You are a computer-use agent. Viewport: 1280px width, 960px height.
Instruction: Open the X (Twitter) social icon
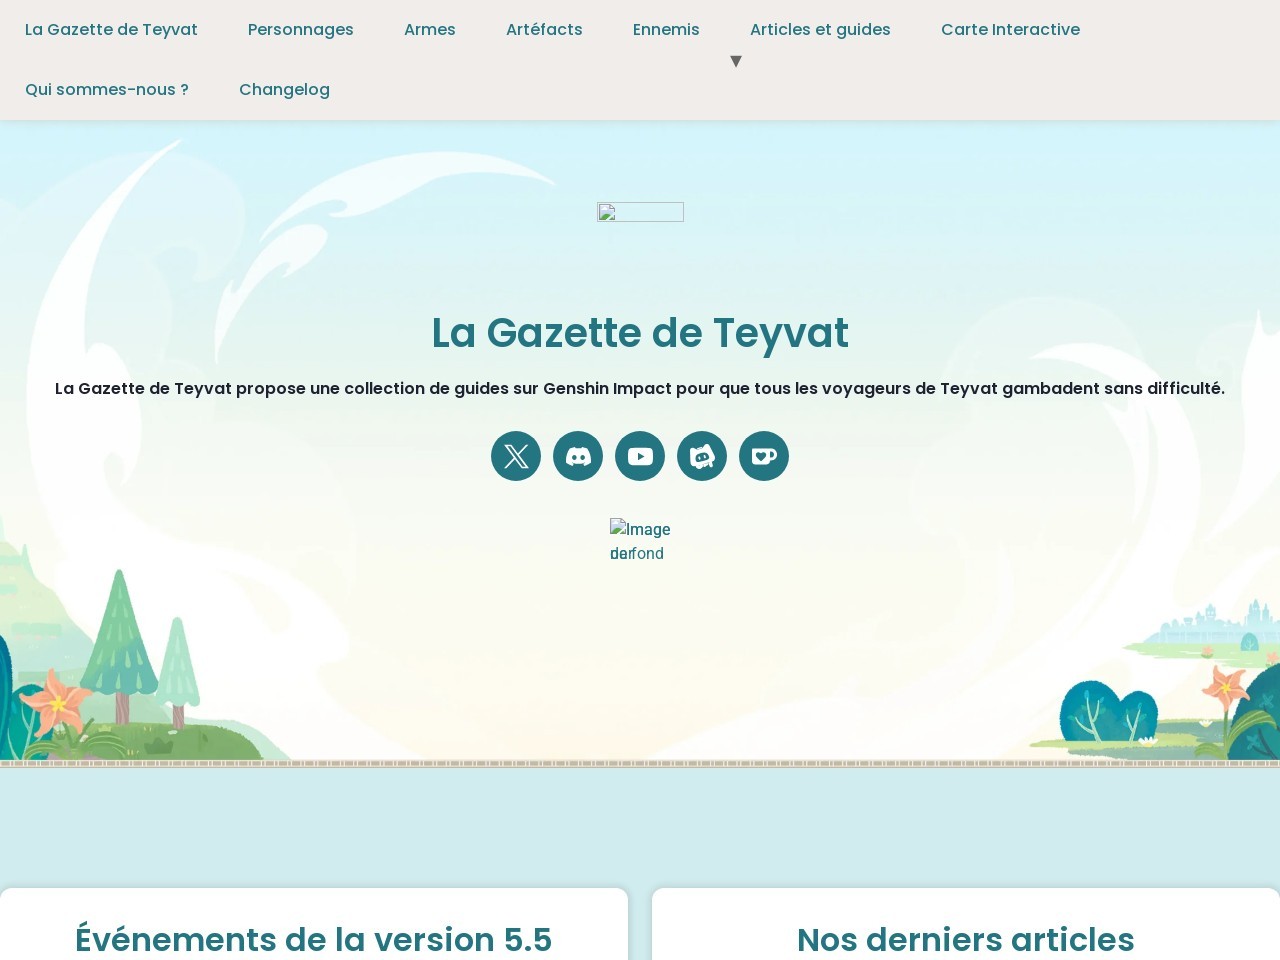click(x=516, y=456)
